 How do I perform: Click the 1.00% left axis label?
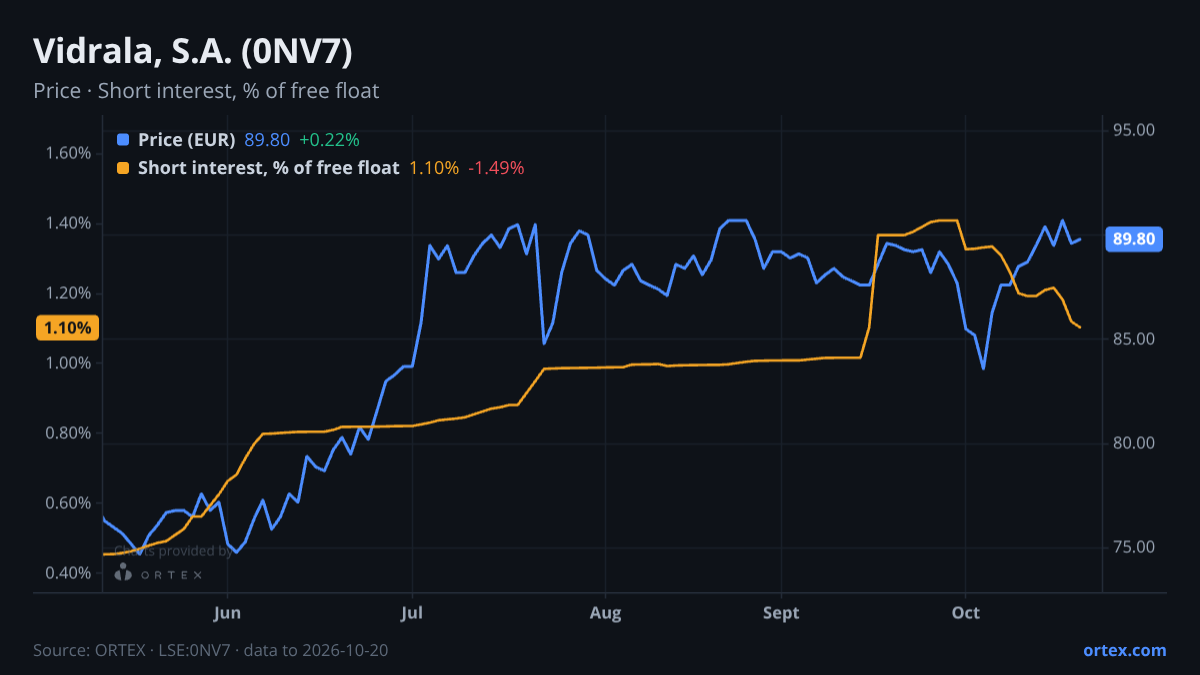[68, 363]
